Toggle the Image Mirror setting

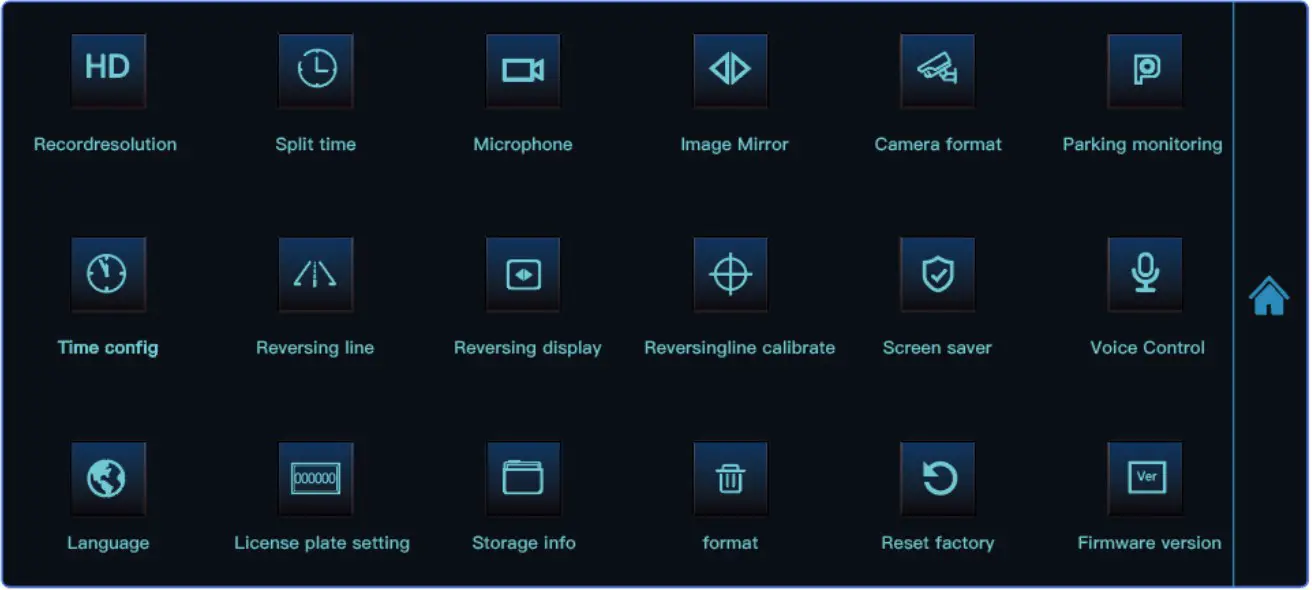(730, 70)
